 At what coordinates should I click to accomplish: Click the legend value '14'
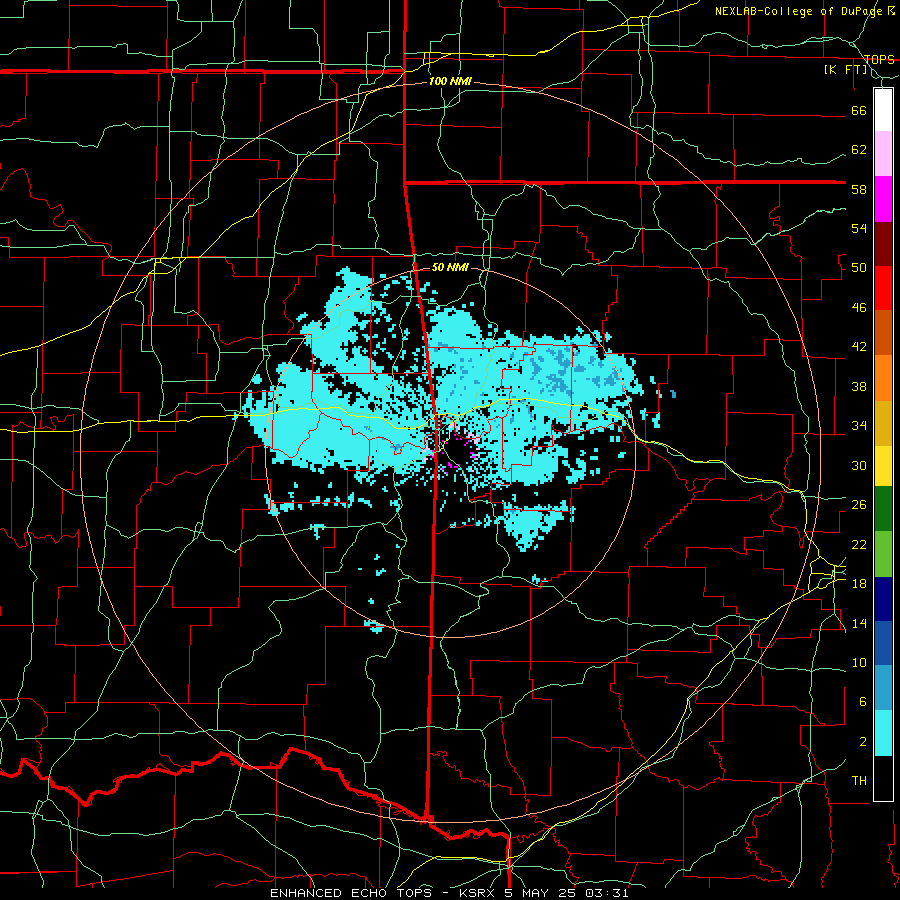click(x=859, y=623)
